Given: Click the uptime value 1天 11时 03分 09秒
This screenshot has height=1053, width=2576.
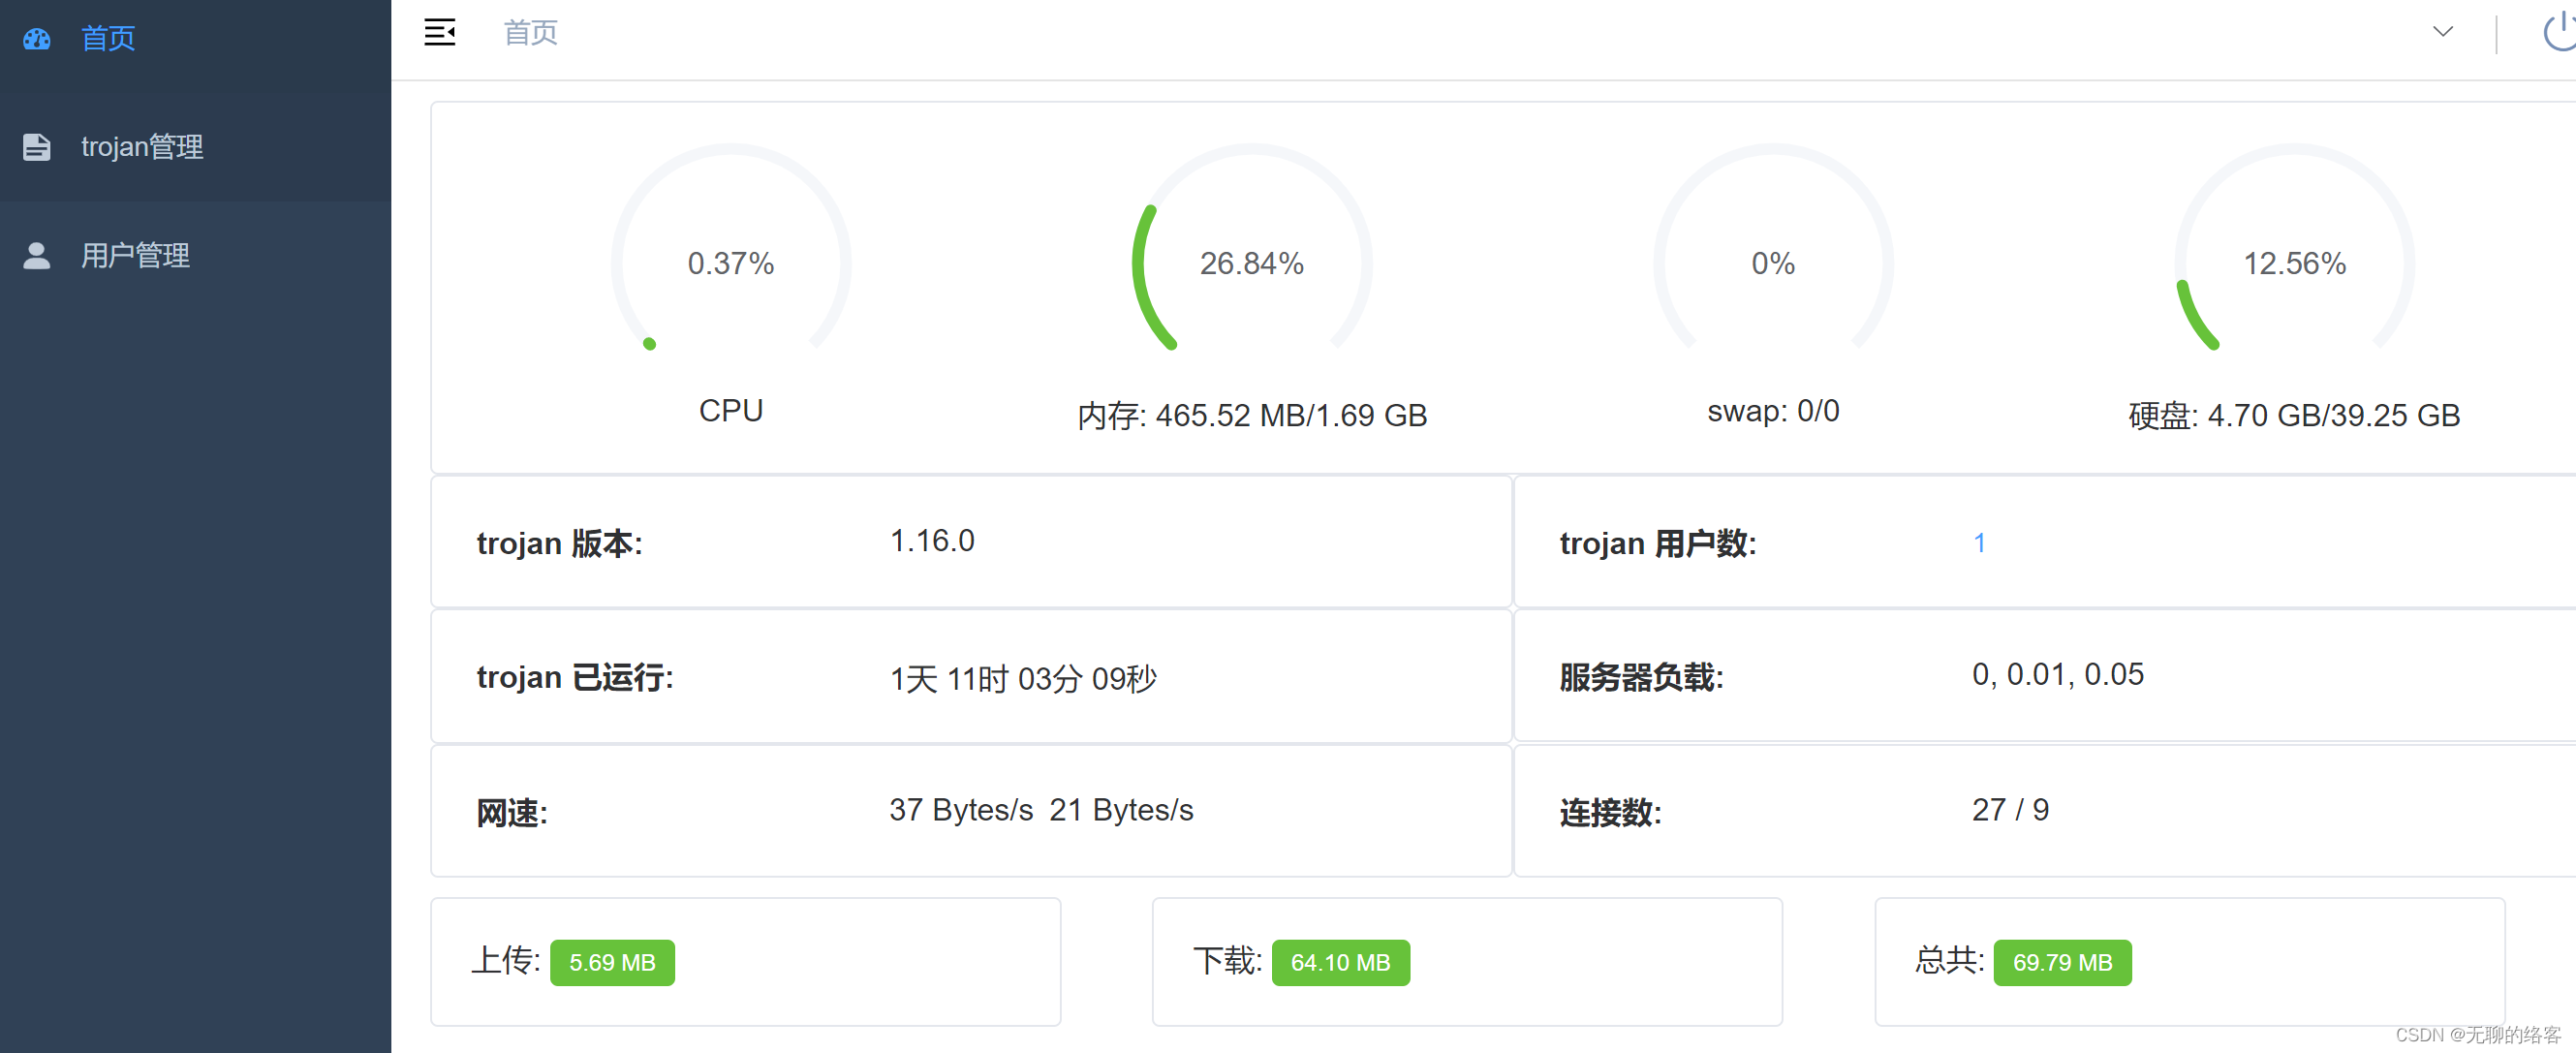Looking at the screenshot, I should (1023, 679).
